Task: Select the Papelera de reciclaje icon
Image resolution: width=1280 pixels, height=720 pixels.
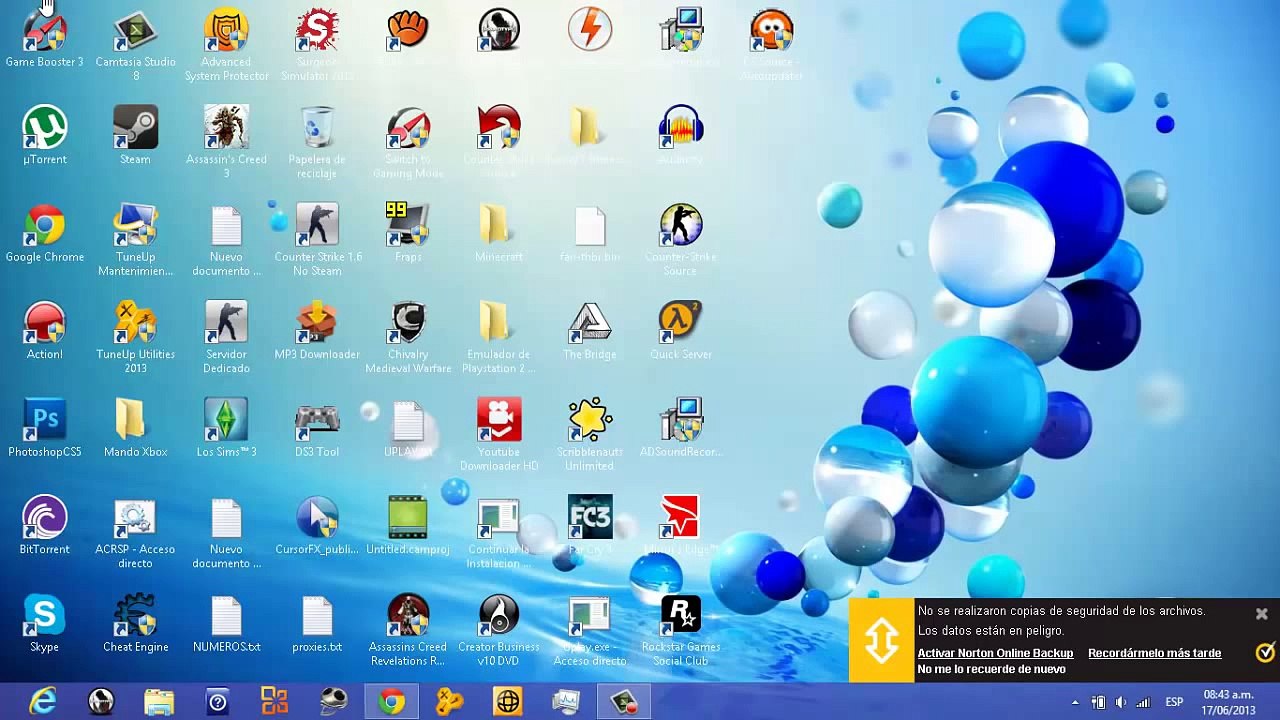Action: click(x=317, y=142)
